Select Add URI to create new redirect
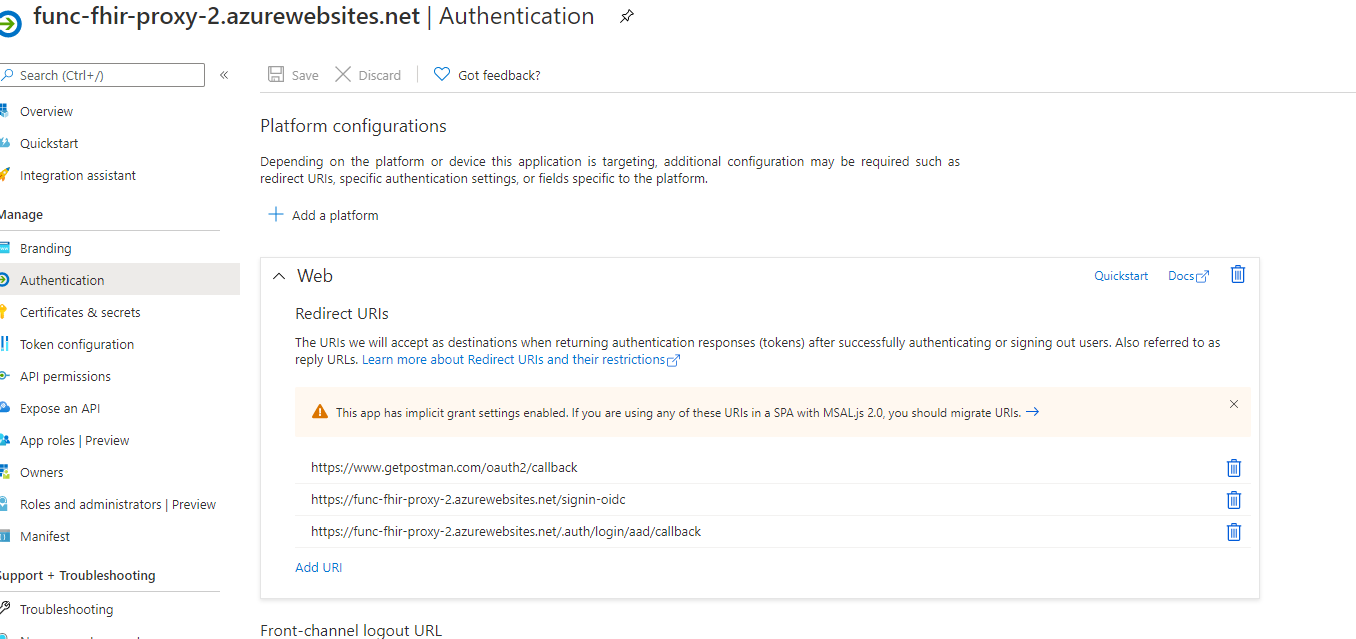The image size is (1356, 639). click(318, 567)
